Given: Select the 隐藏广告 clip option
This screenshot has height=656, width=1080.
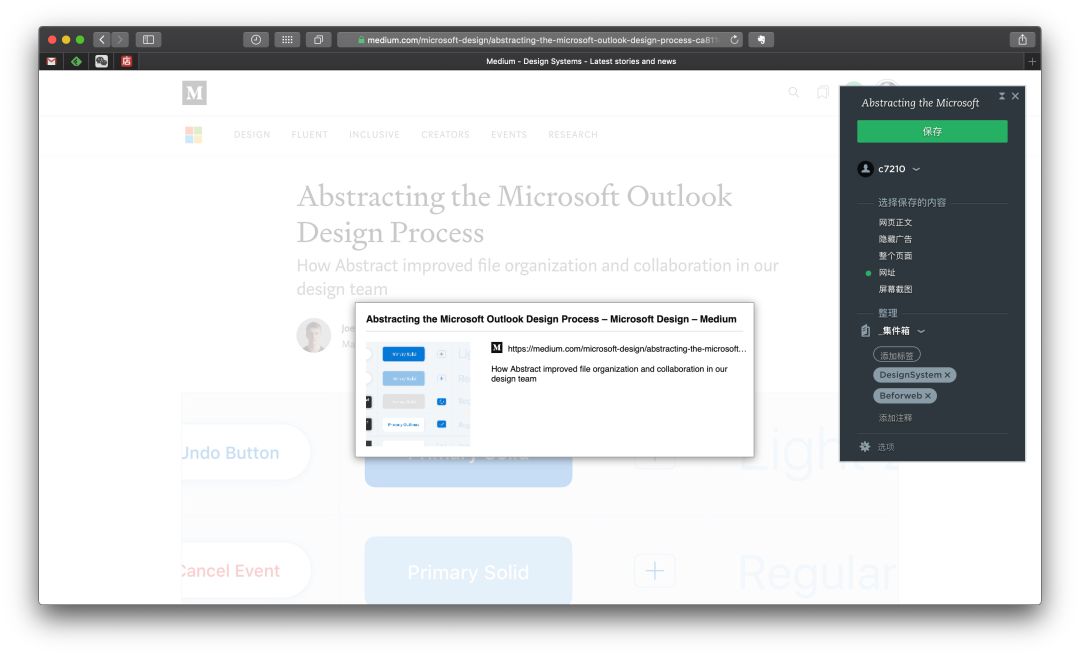Looking at the screenshot, I should [895, 239].
